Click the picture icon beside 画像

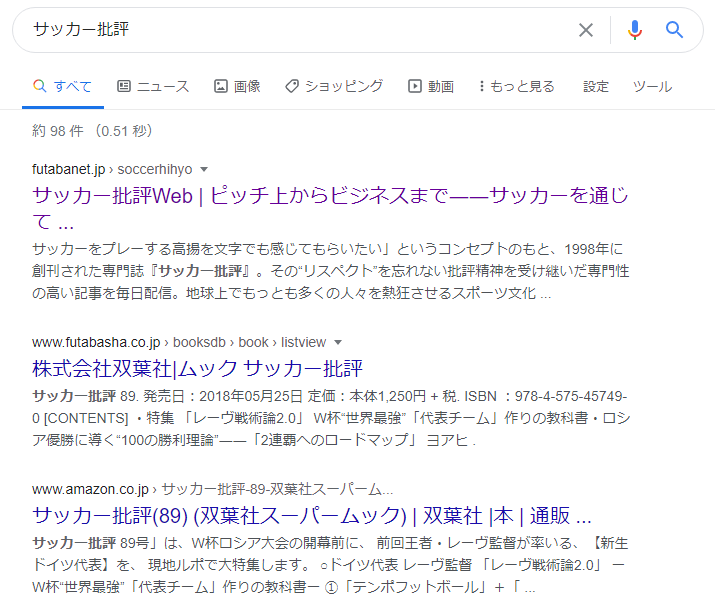click(221, 86)
